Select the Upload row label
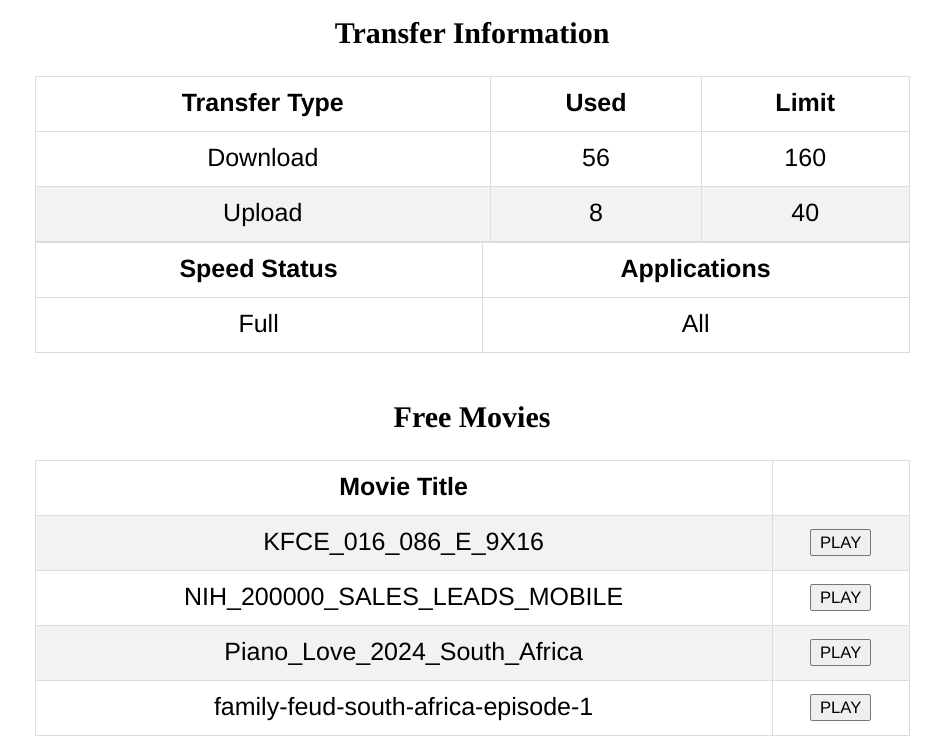 262,213
